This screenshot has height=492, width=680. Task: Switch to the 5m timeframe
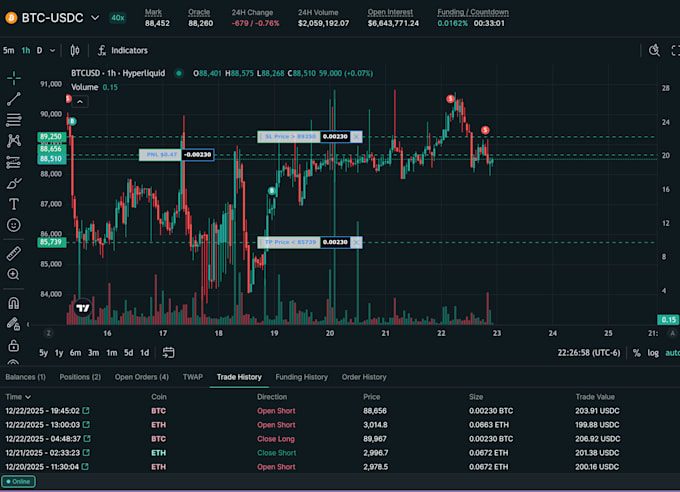pos(9,51)
